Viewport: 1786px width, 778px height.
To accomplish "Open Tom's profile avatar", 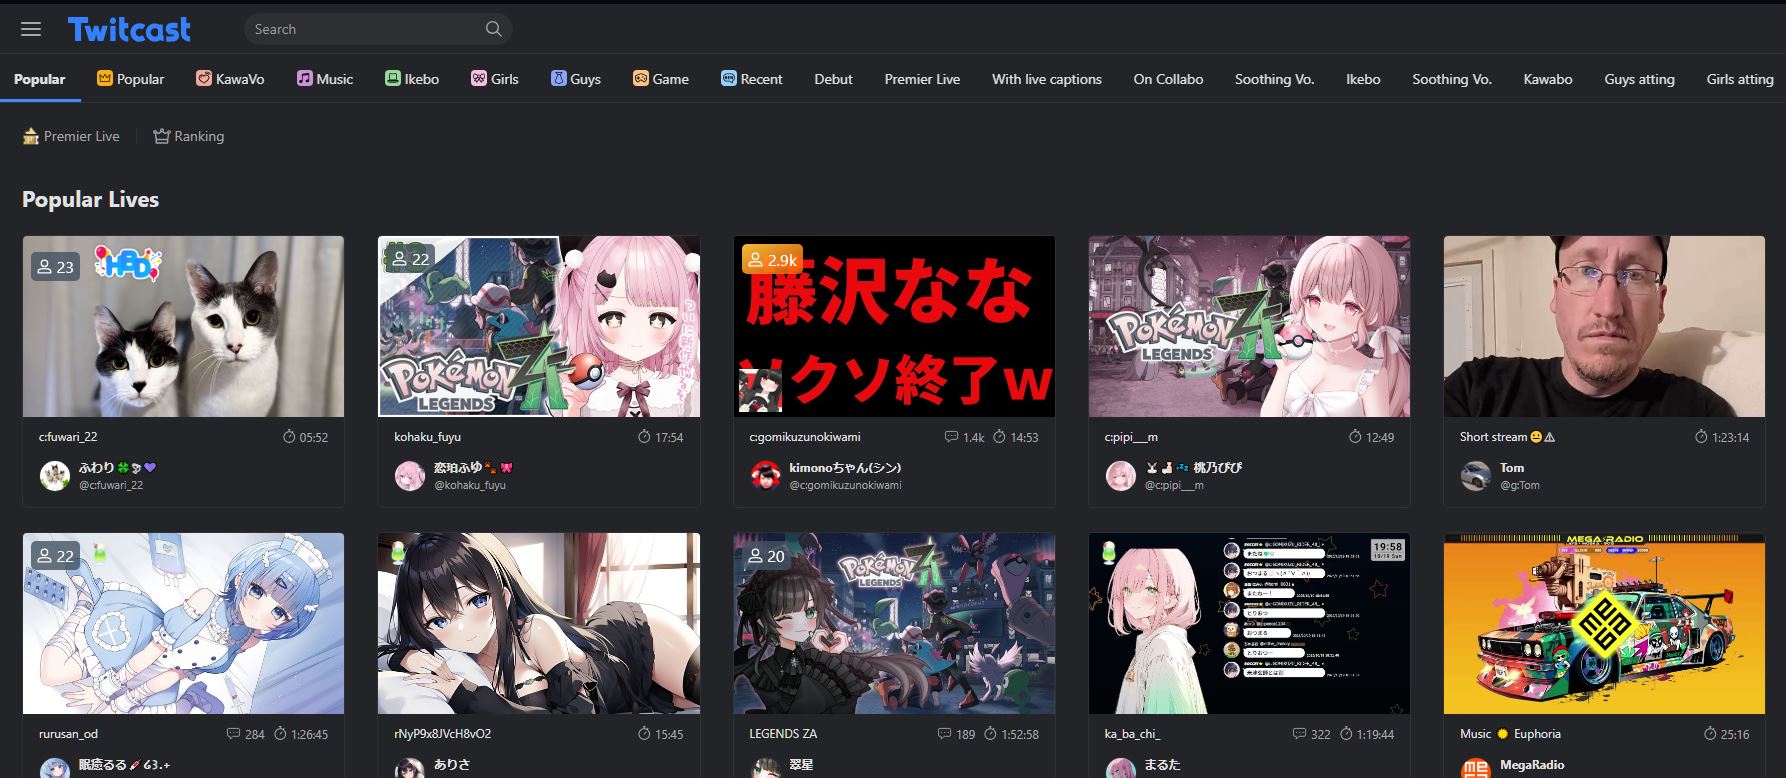I will tap(1476, 476).
